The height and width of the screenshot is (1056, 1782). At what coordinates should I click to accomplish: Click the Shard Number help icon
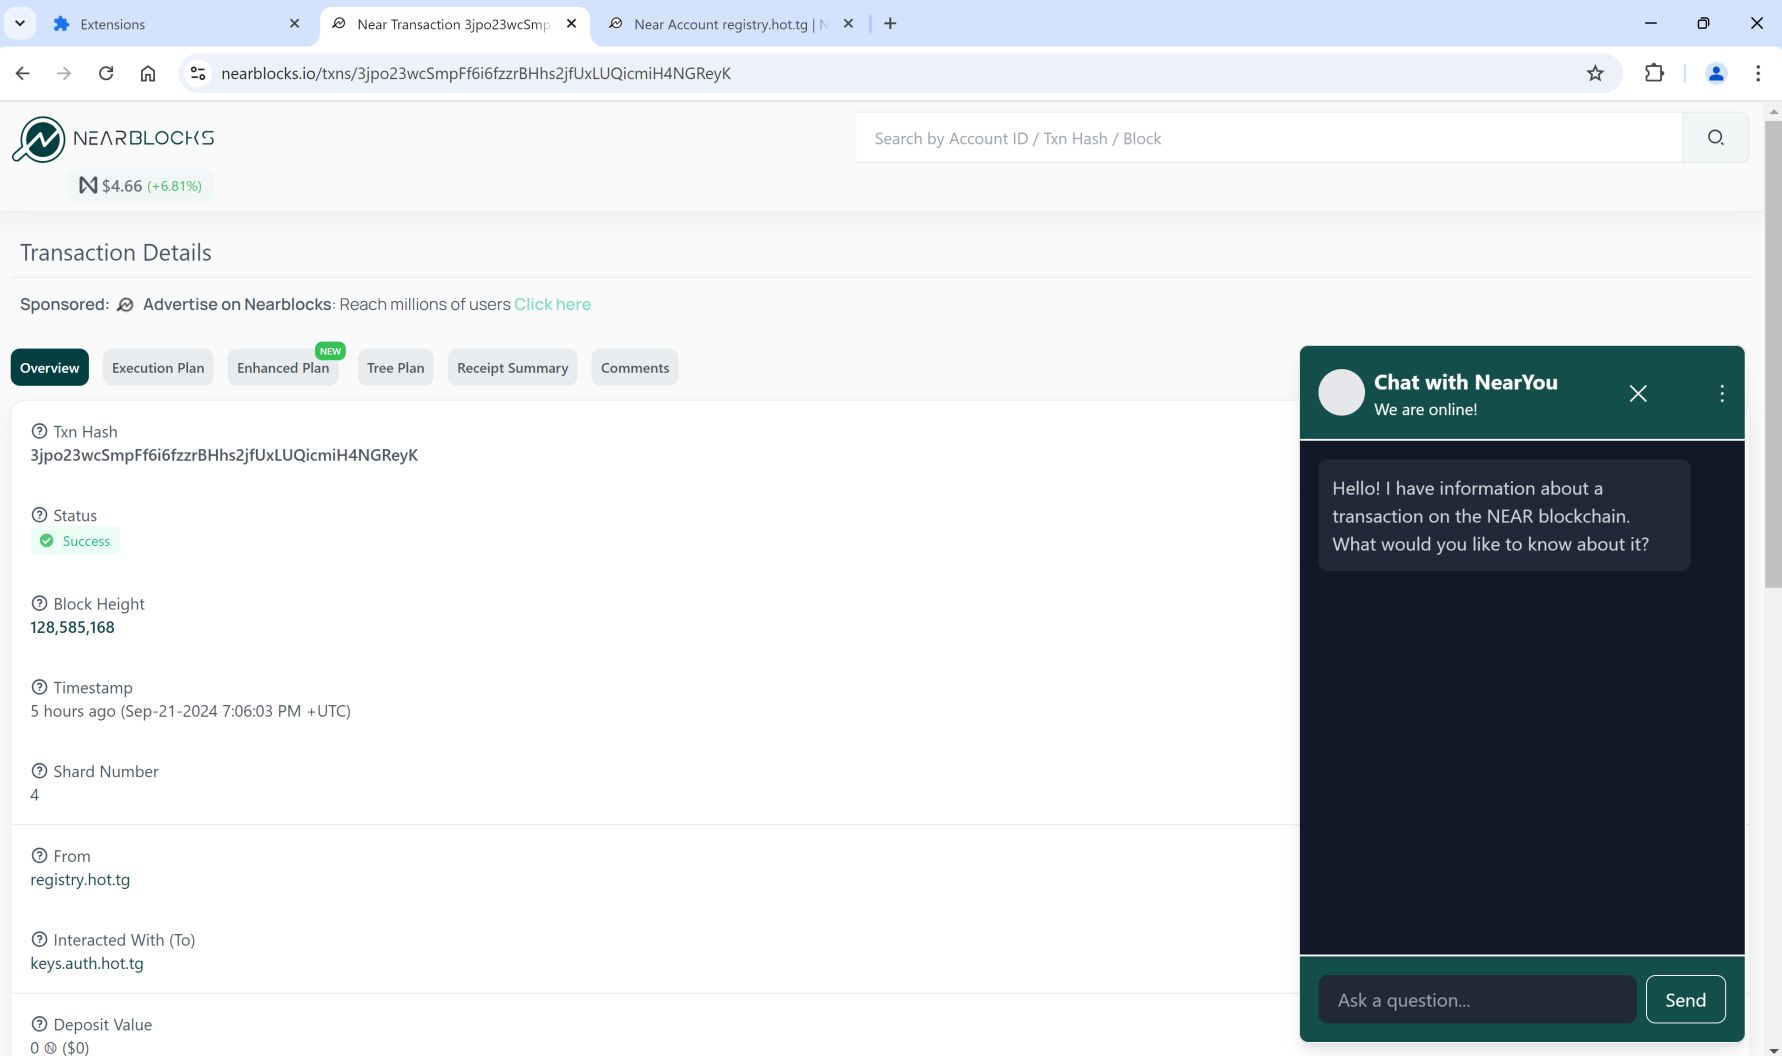[x=39, y=771]
